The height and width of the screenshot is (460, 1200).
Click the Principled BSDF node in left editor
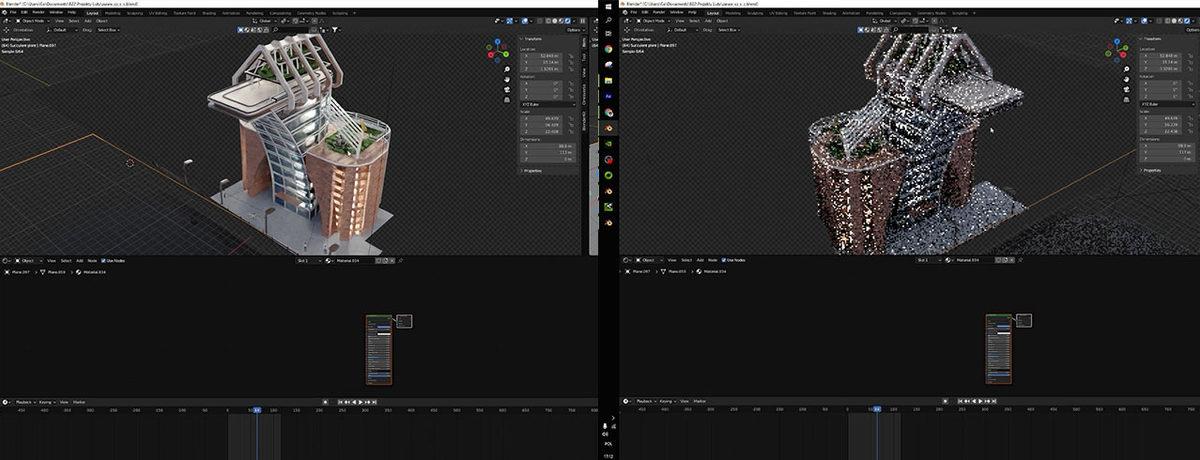click(380, 350)
